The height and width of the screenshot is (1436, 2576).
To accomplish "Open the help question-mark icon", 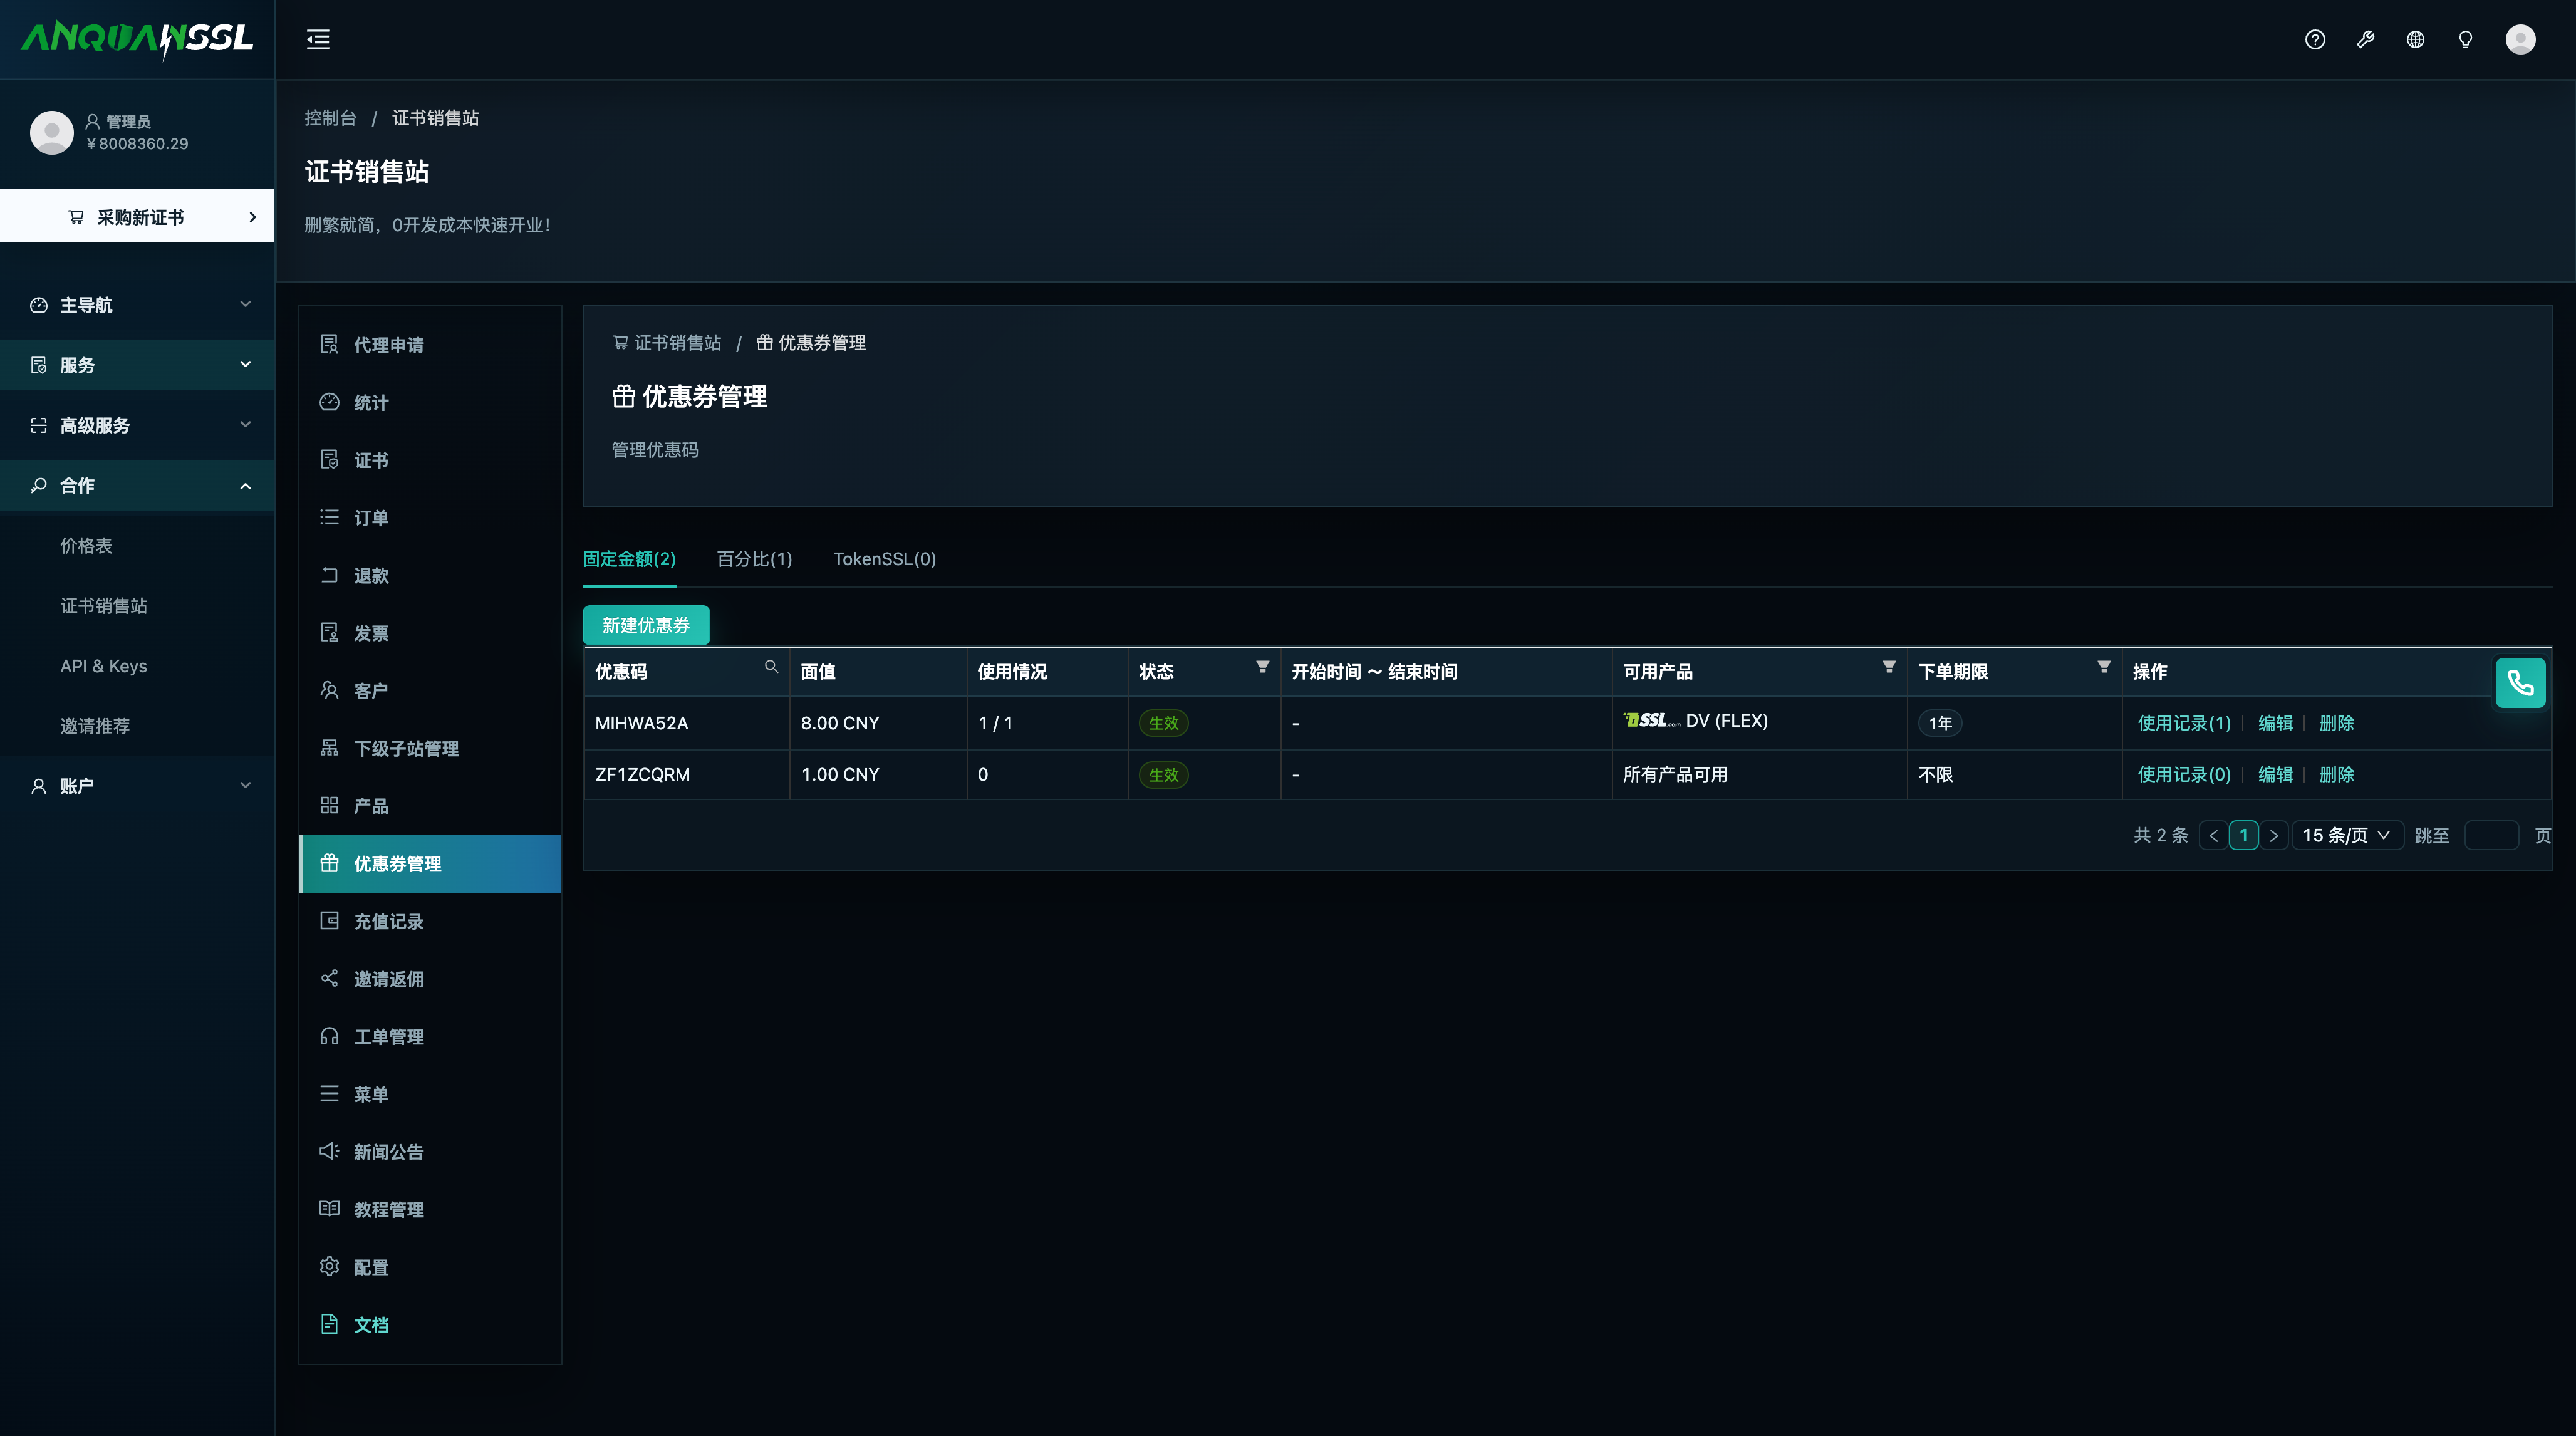I will [2315, 39].
